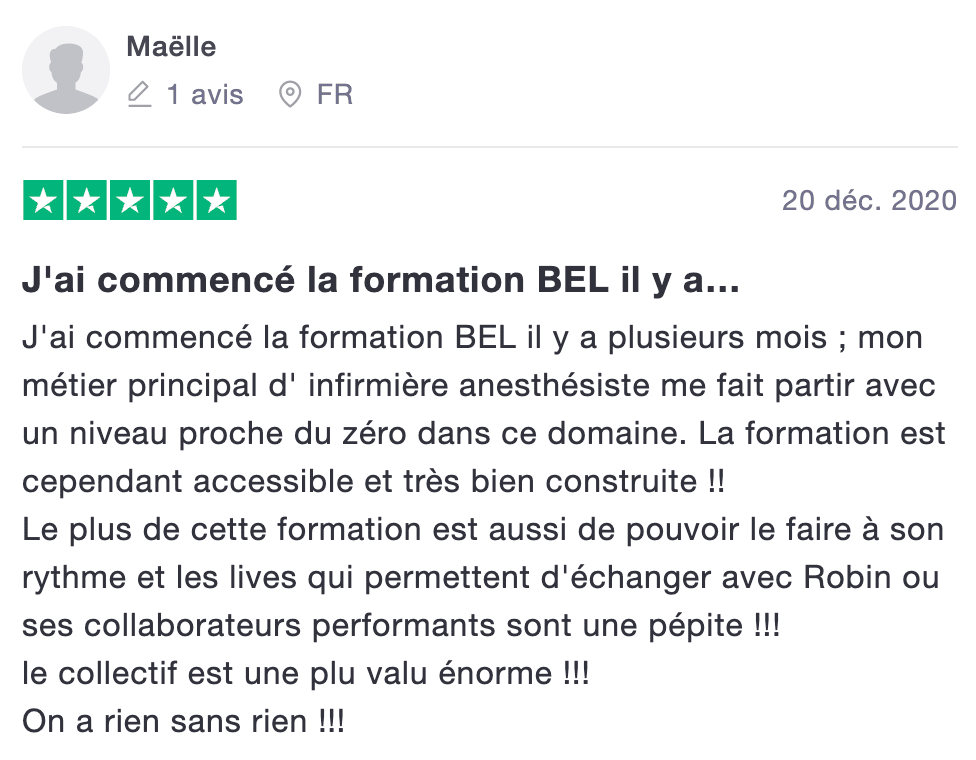Viewport: 976px width, 760px height.
Task: Click the location pin icon
Action: click(x=290, y=95)
